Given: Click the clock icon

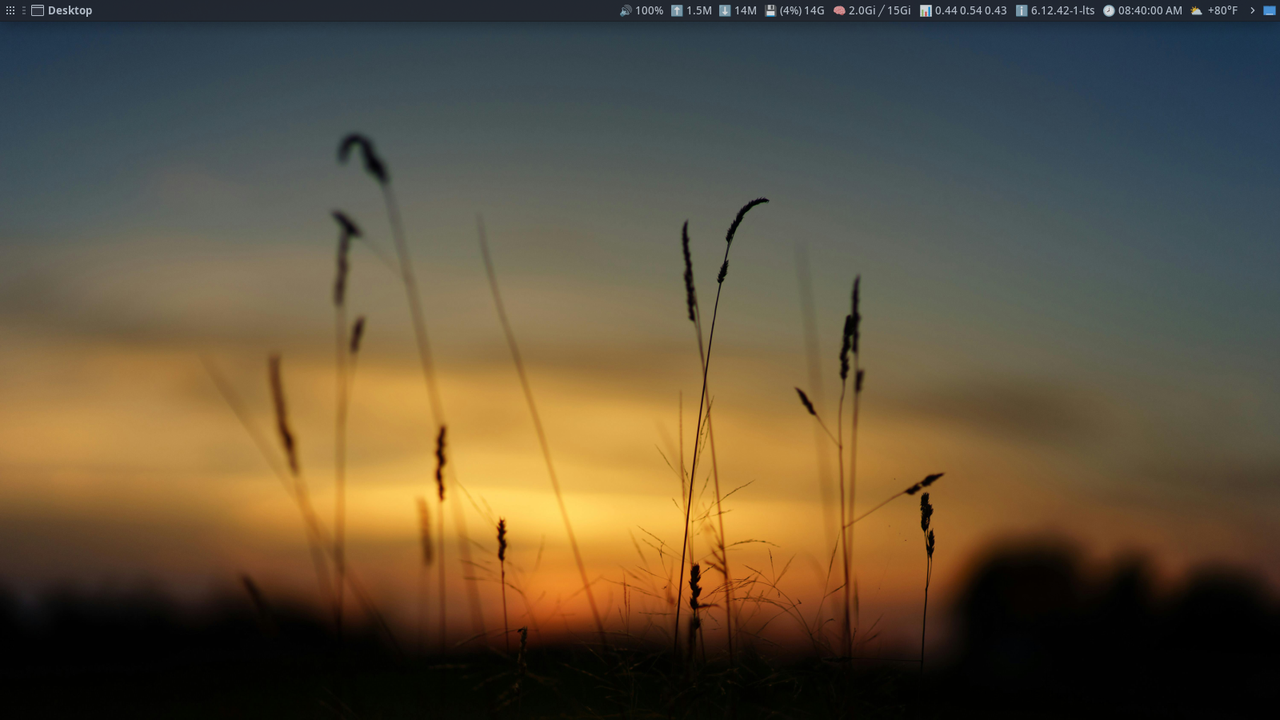Looking at the screenshot, I should click(x=1109, y=10).
